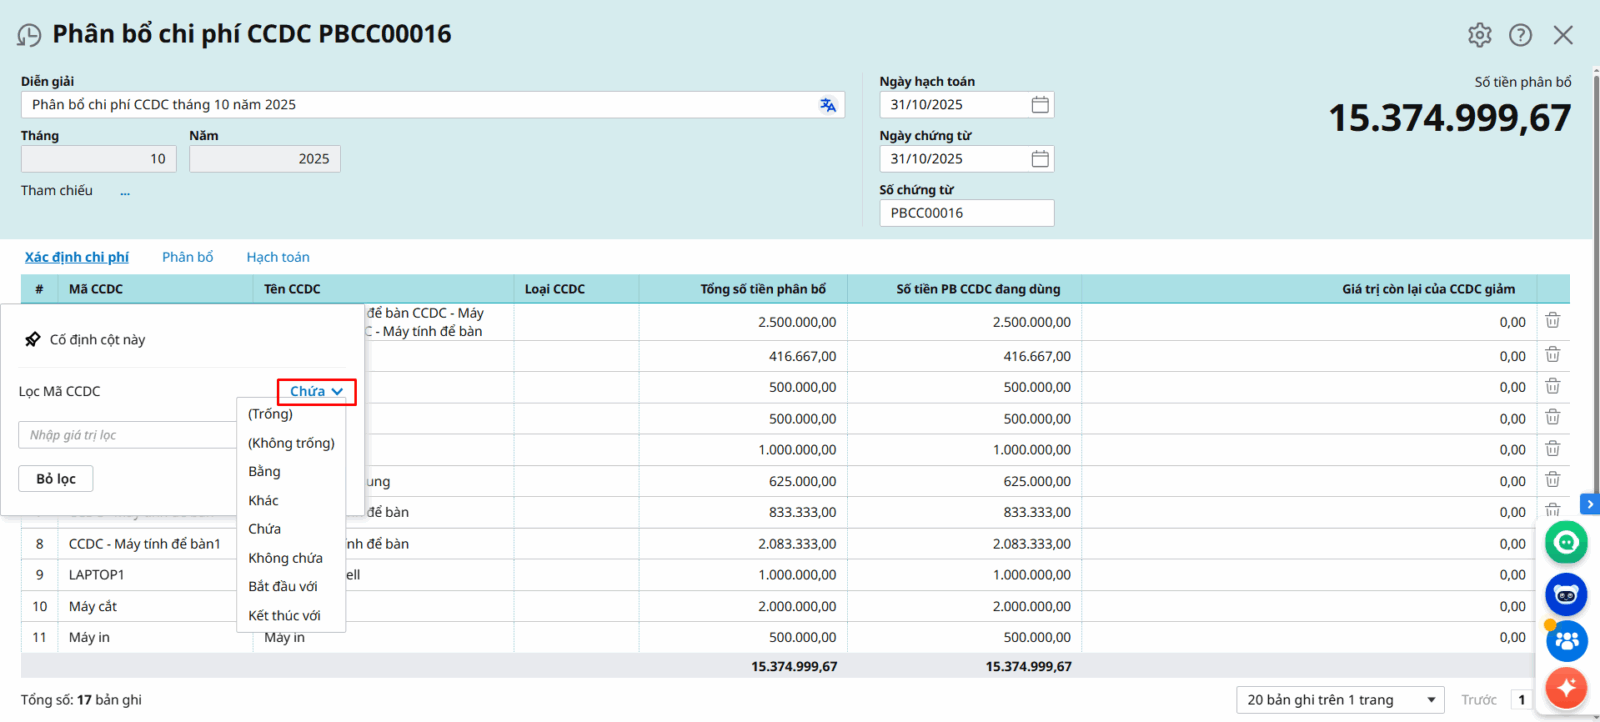Screen dimensions: 1600x722
Task: Click the settings gear icon
Action: [1479, 35]
